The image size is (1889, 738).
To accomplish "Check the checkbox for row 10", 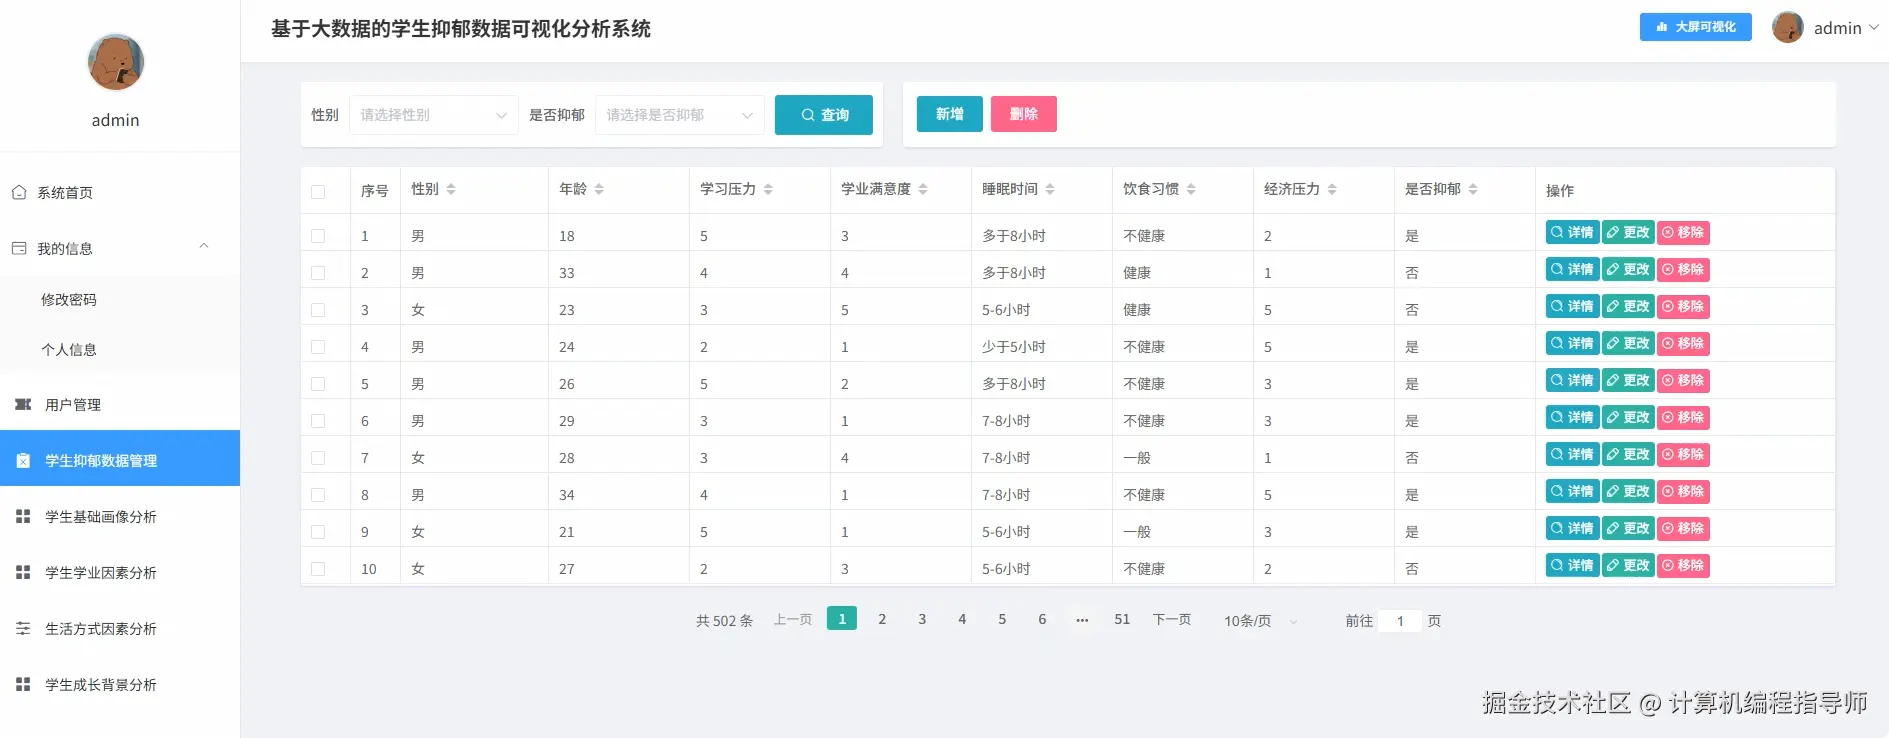I will (x=318, y=569).
